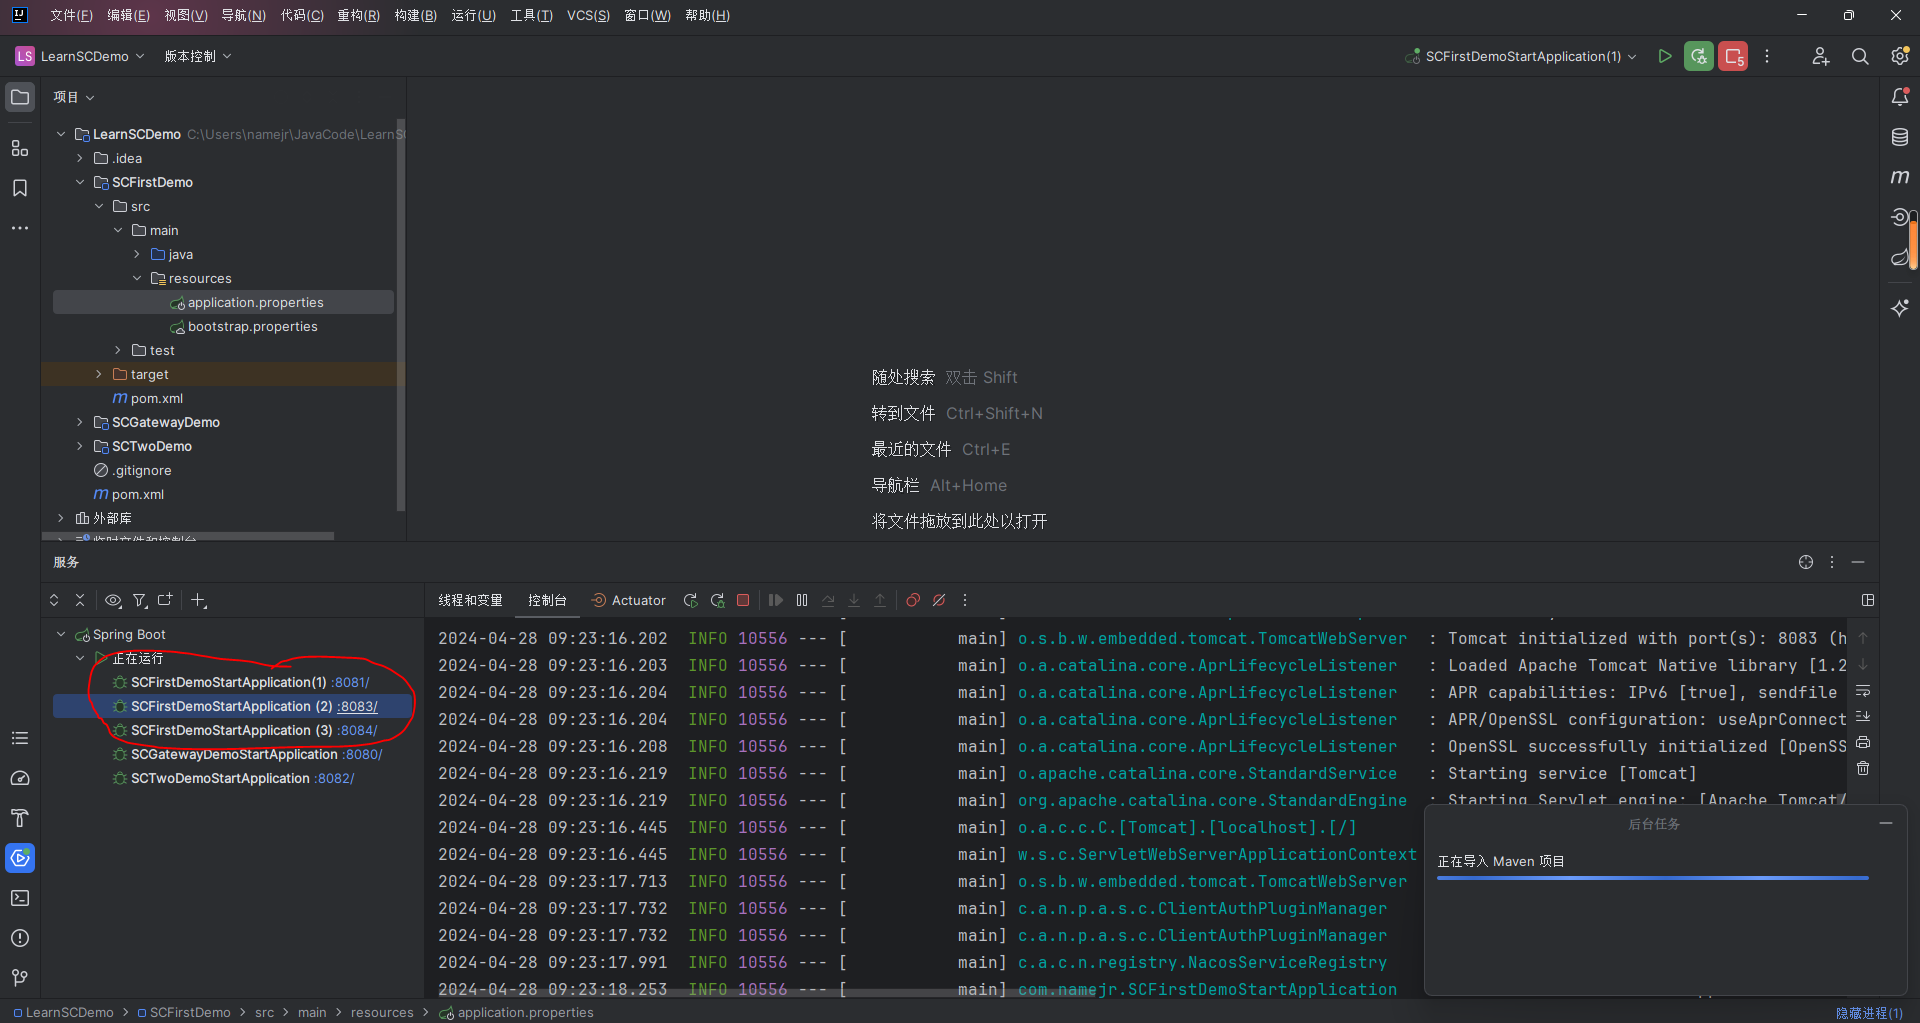Open the view breakpoints icon

coord(913,600)
